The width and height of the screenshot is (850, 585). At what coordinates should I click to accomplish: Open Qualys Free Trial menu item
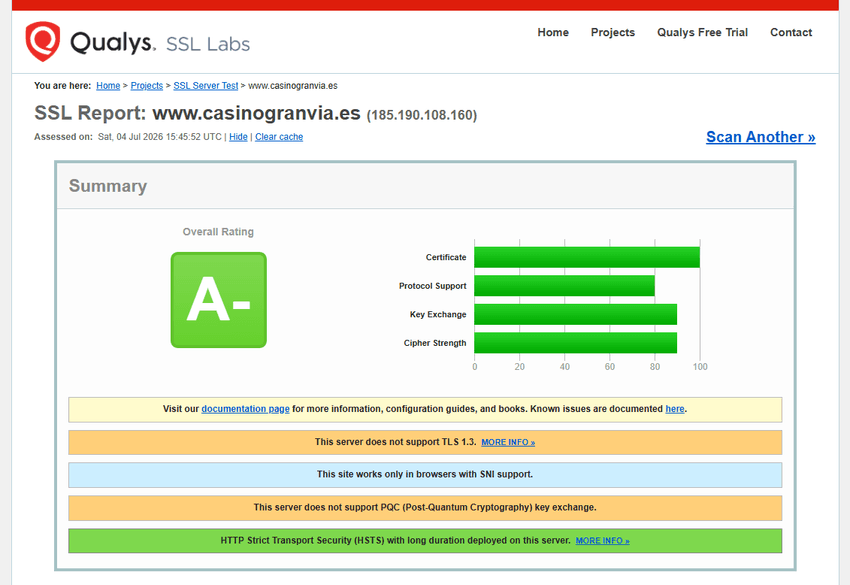pos(702,33)
